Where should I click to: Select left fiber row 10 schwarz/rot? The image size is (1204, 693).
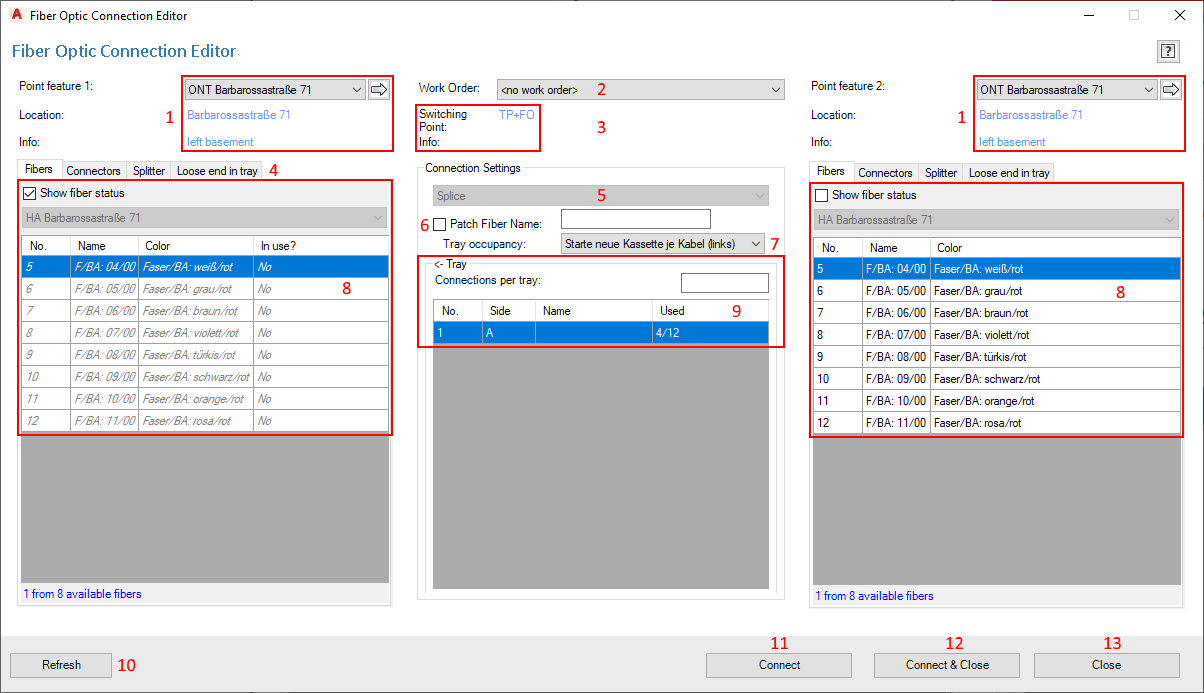click(205, 377)
